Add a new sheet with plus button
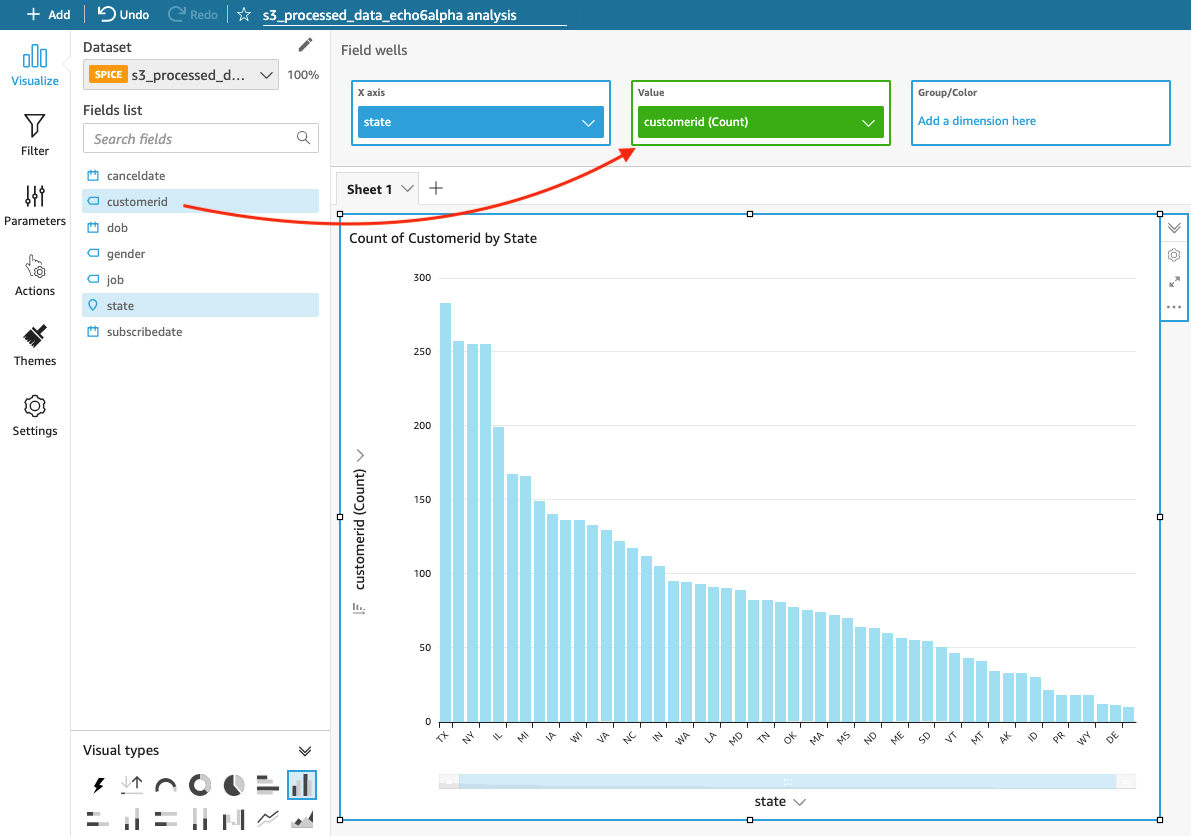This screenshot has width=1191, height=836. coord(436,188)
